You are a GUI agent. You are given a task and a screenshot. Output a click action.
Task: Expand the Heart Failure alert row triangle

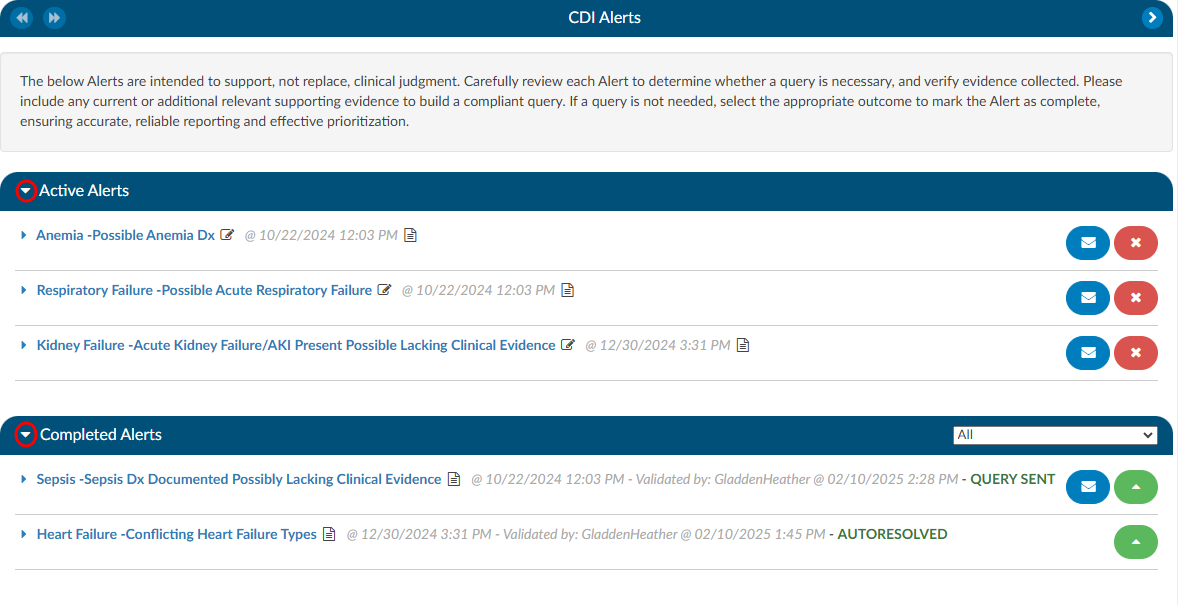tap(24, 534)
